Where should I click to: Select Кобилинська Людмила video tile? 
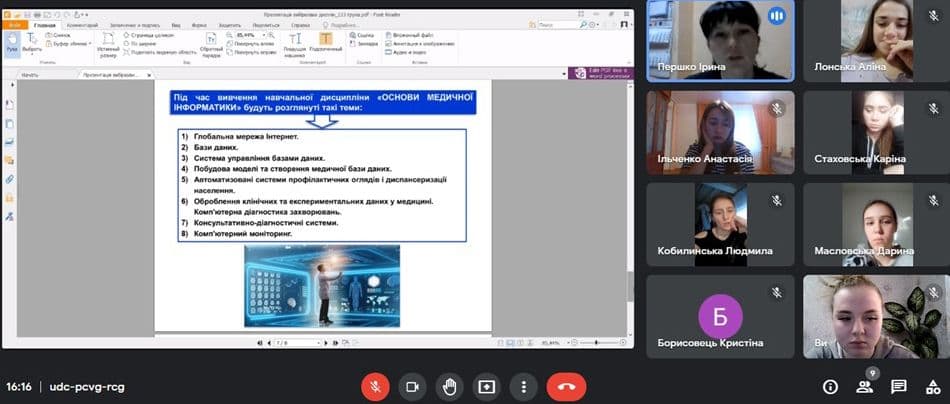tap(720, 225)
